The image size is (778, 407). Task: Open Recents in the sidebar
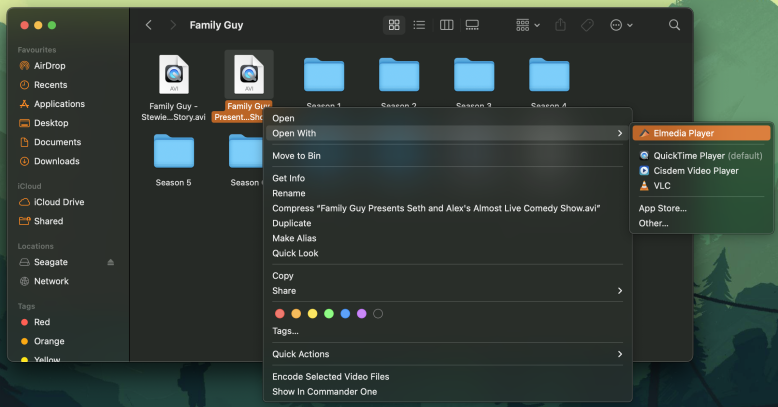point(51,85)
